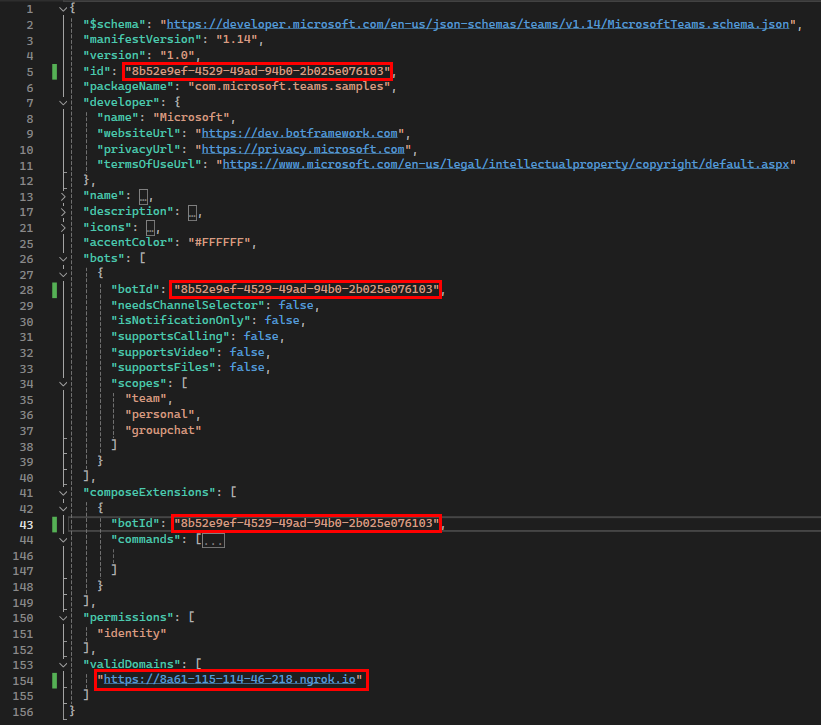The width and height of the screenshot is (821, 725).
Task: Click line number 156 in the gutter
Action: click(x=23, y=712)
